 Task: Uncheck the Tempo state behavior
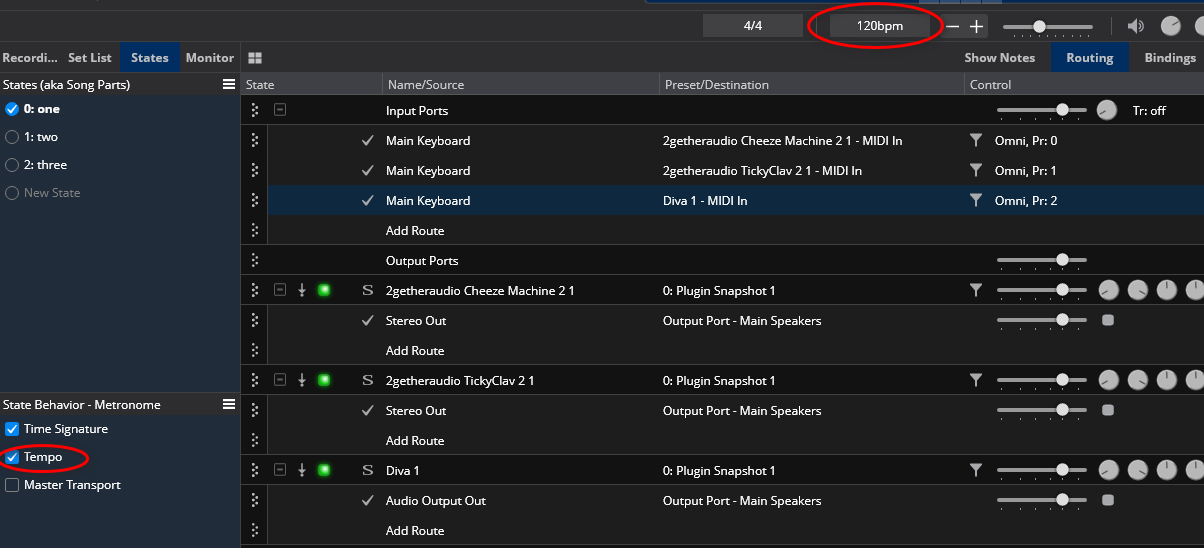(12, 457)
